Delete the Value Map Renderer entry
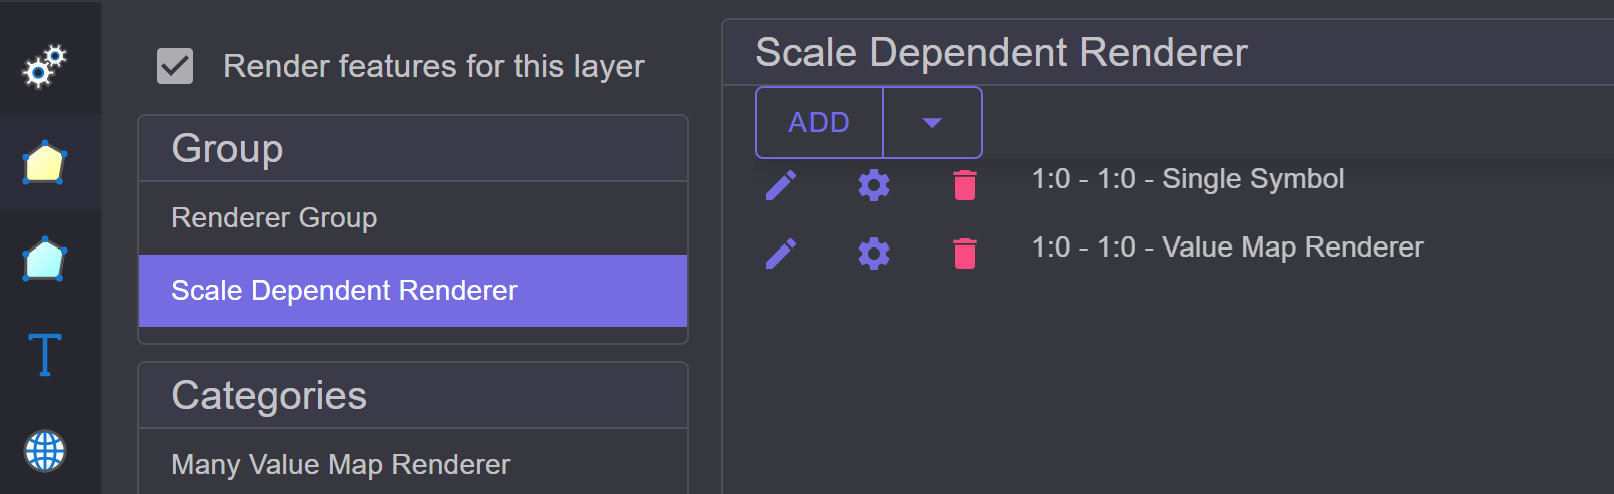 [x=965, y=253]
